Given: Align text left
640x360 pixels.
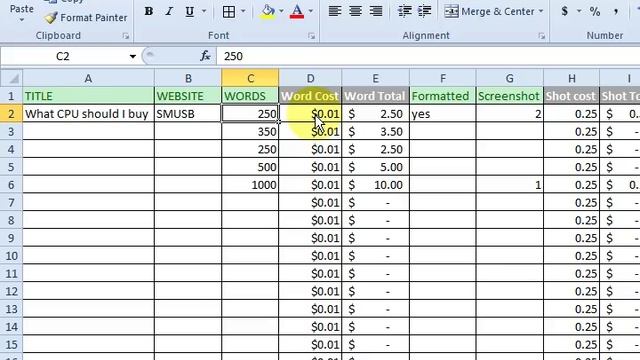Looking at the screenshot, I should pos(335,11).
